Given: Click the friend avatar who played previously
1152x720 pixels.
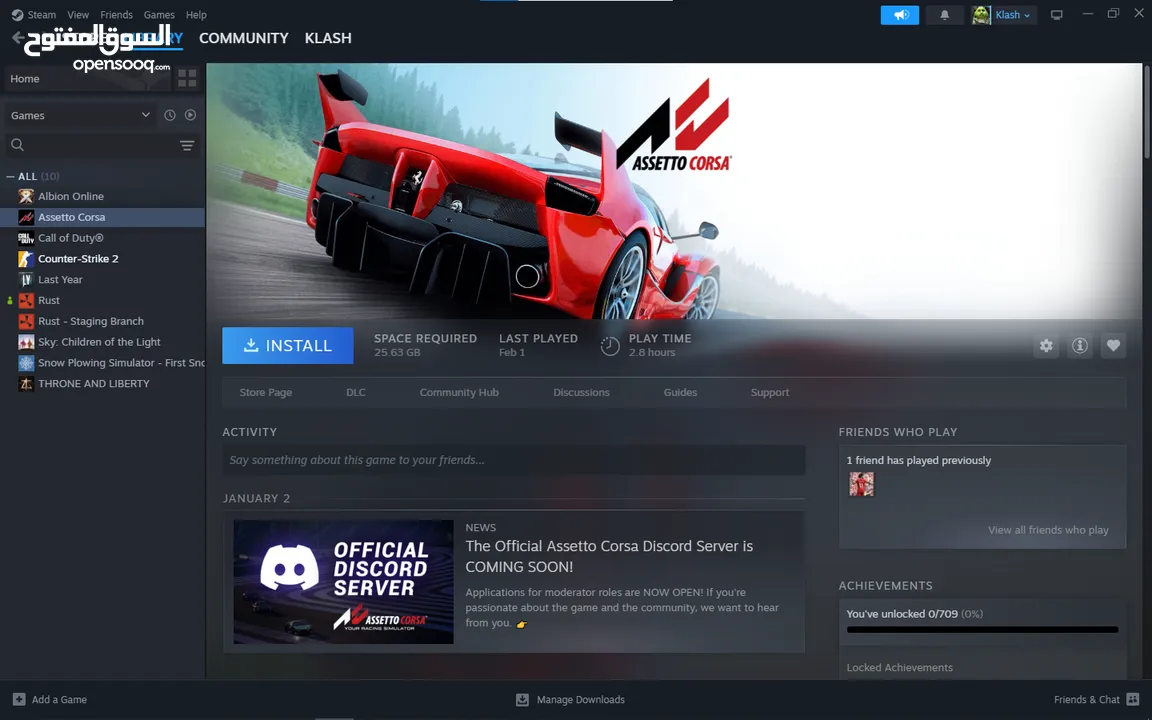Looking at the screenshot, I should pos(861,484).
